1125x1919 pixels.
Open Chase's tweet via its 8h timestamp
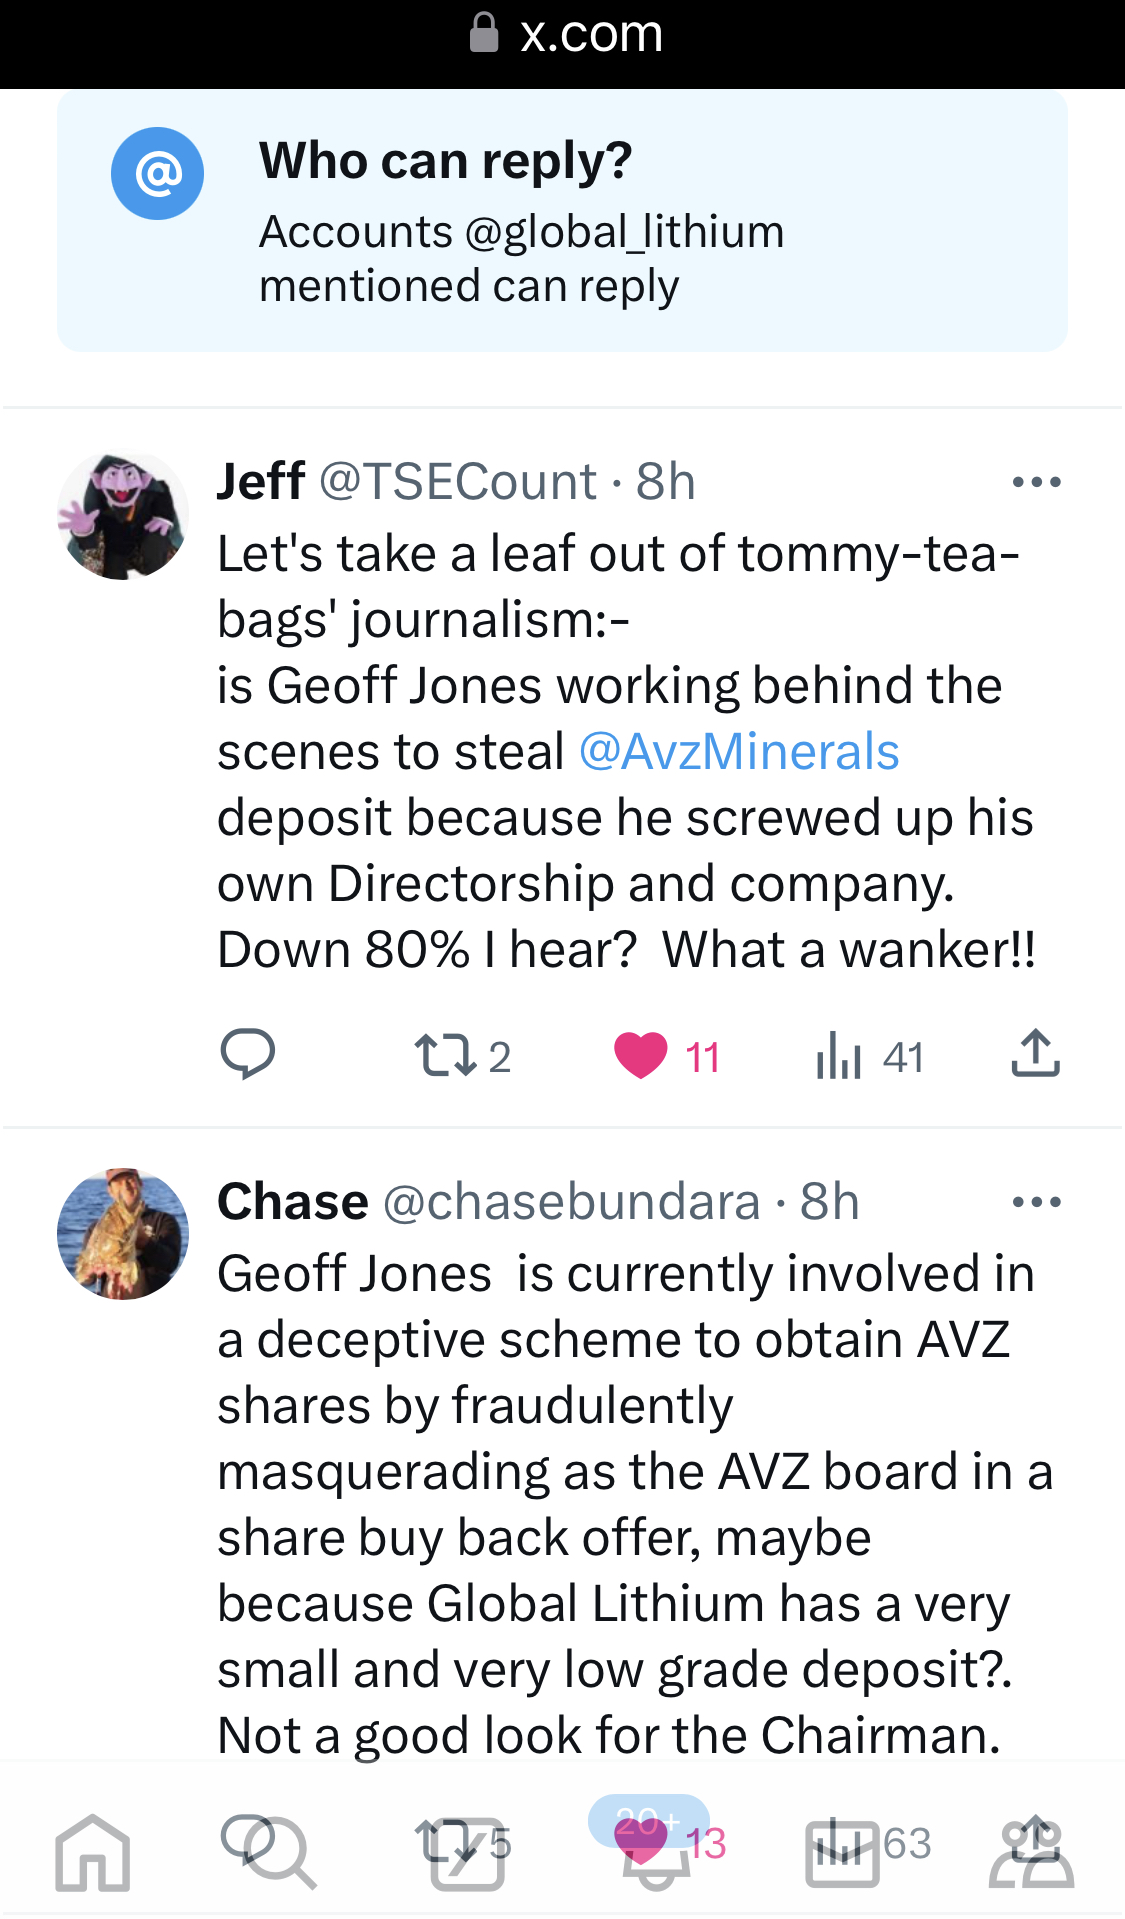pos(829,1202)
